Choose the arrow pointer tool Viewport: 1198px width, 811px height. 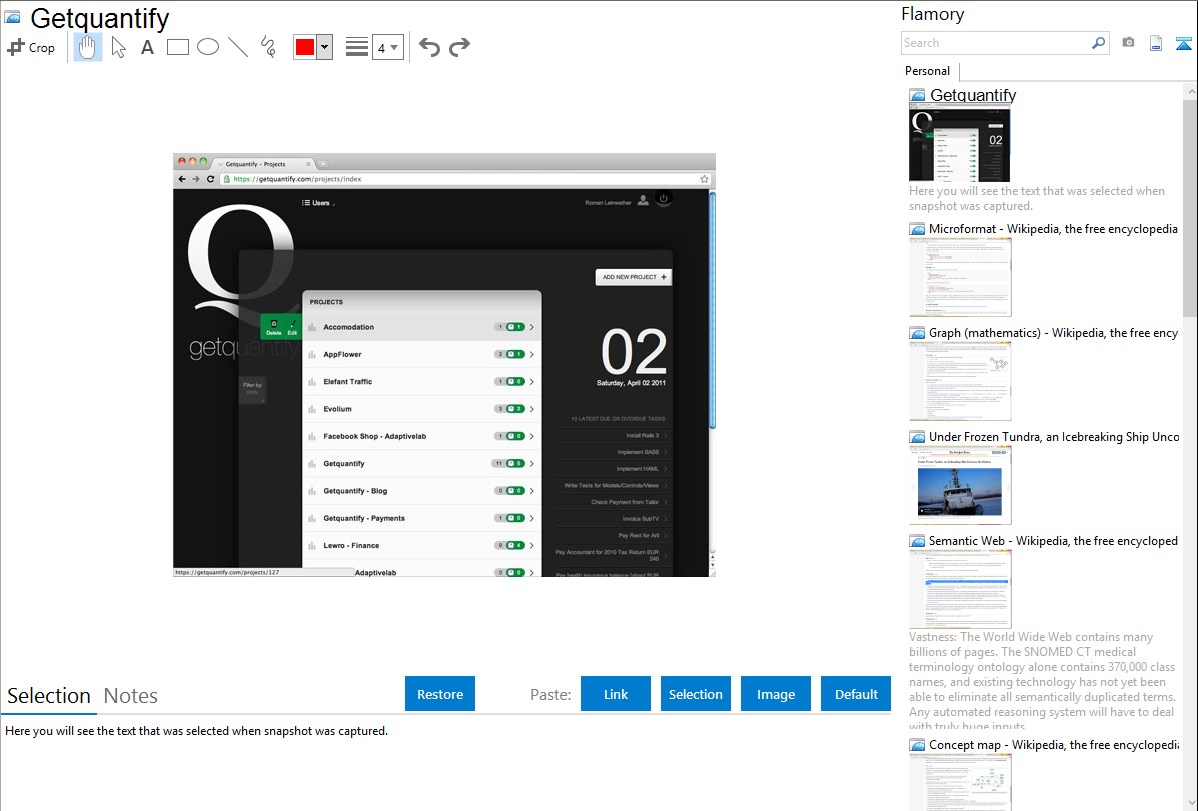[118, 47]
